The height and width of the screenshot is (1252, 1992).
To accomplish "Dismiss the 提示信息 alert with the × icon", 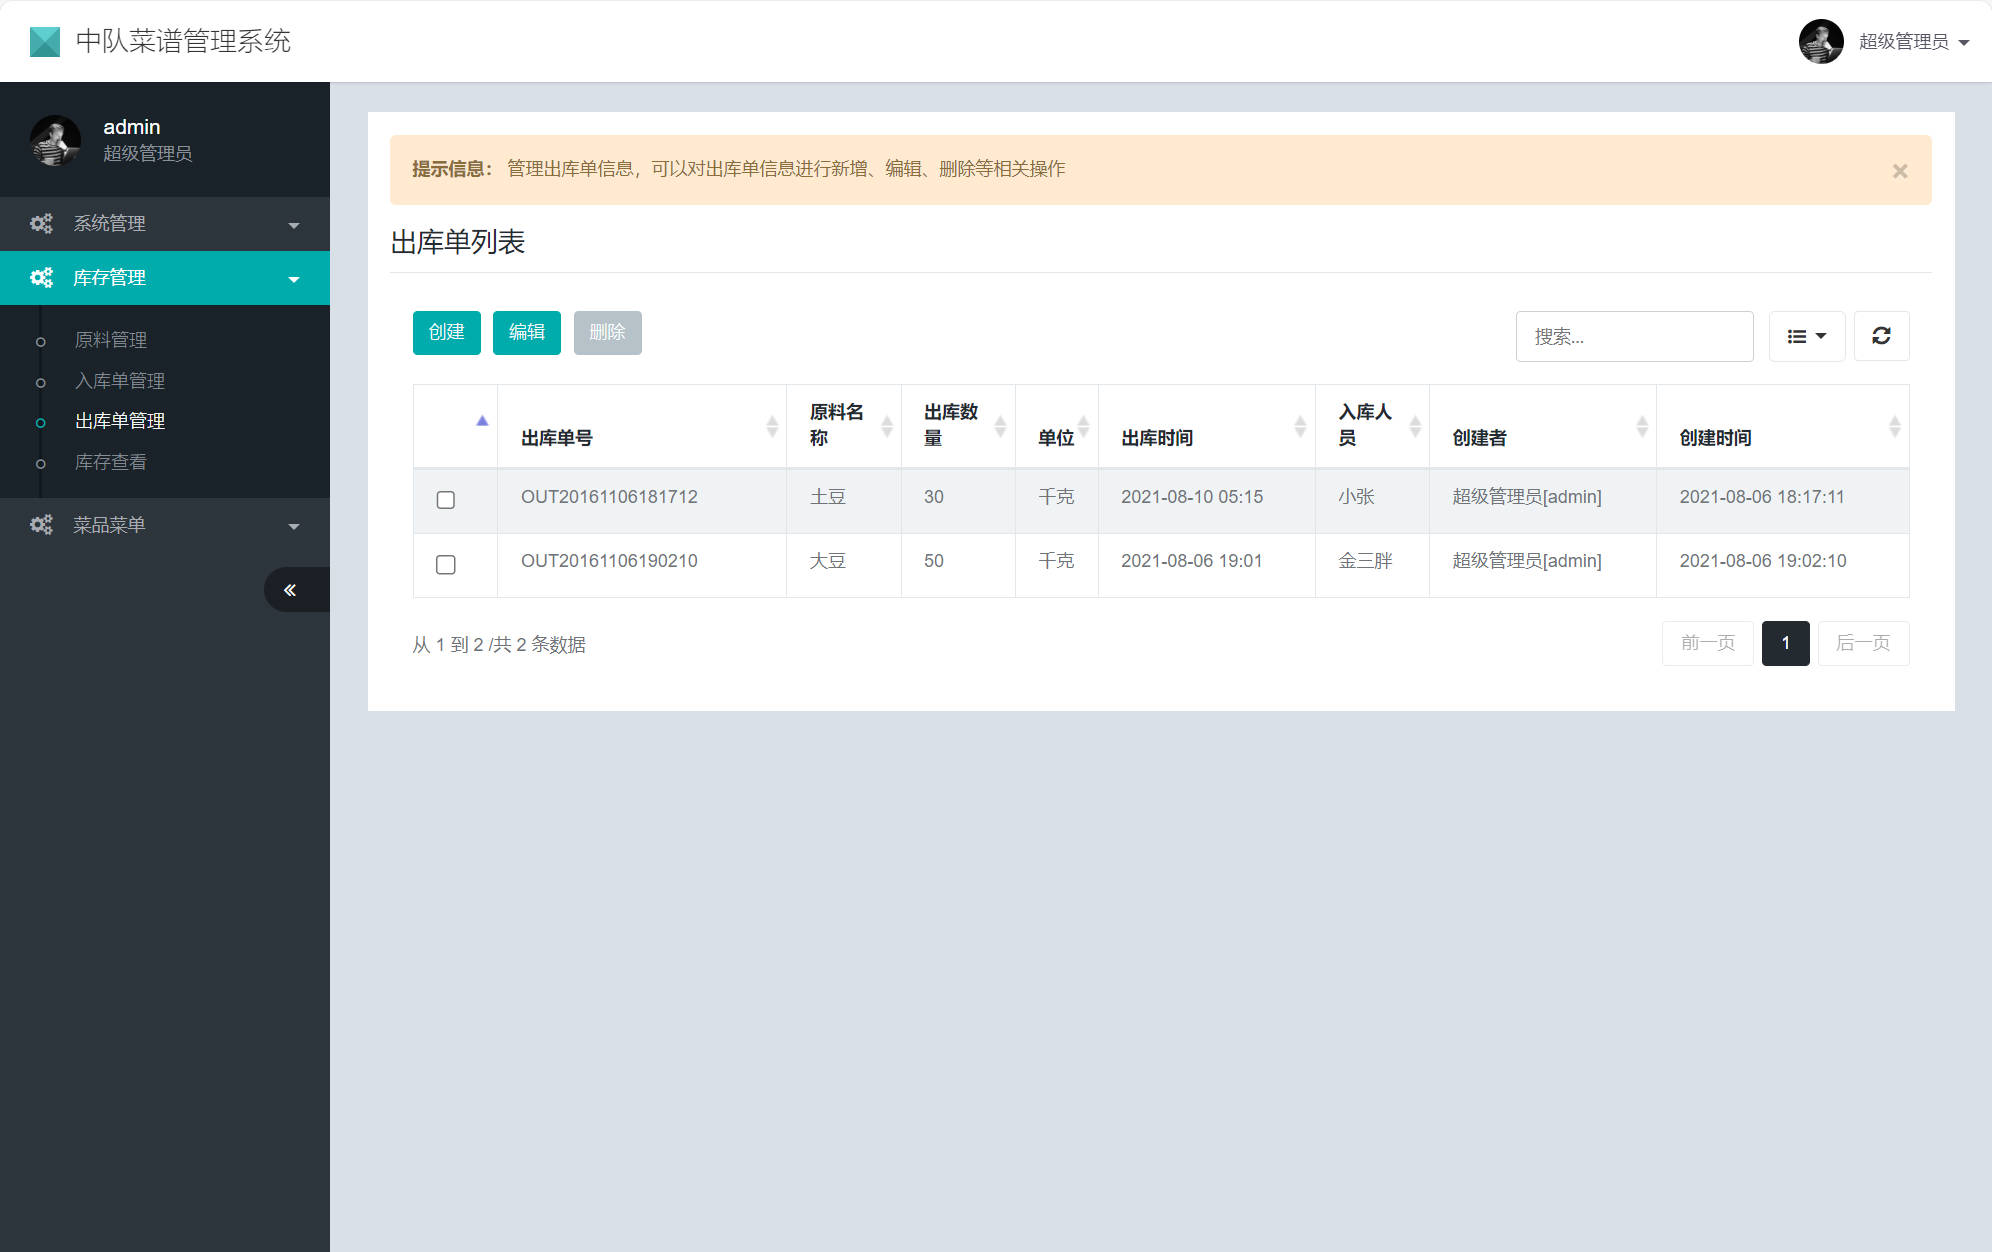I will (1899, 170).
